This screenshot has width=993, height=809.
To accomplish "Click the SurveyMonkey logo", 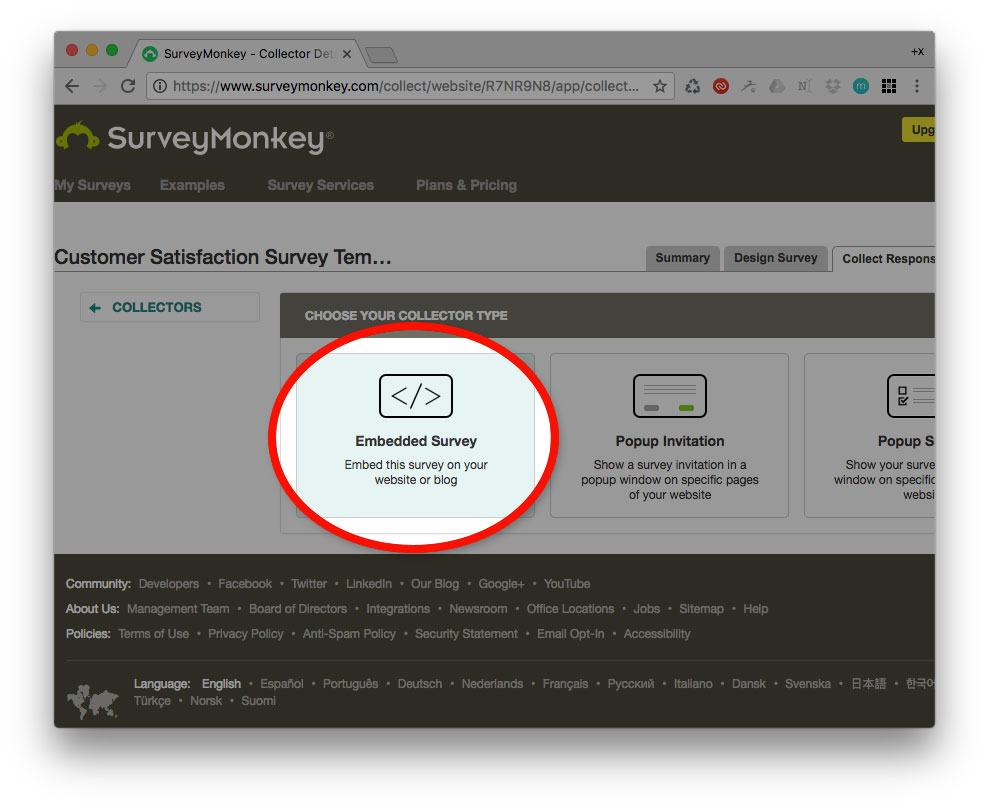I will pyautogui.click(x=195, y=138).
